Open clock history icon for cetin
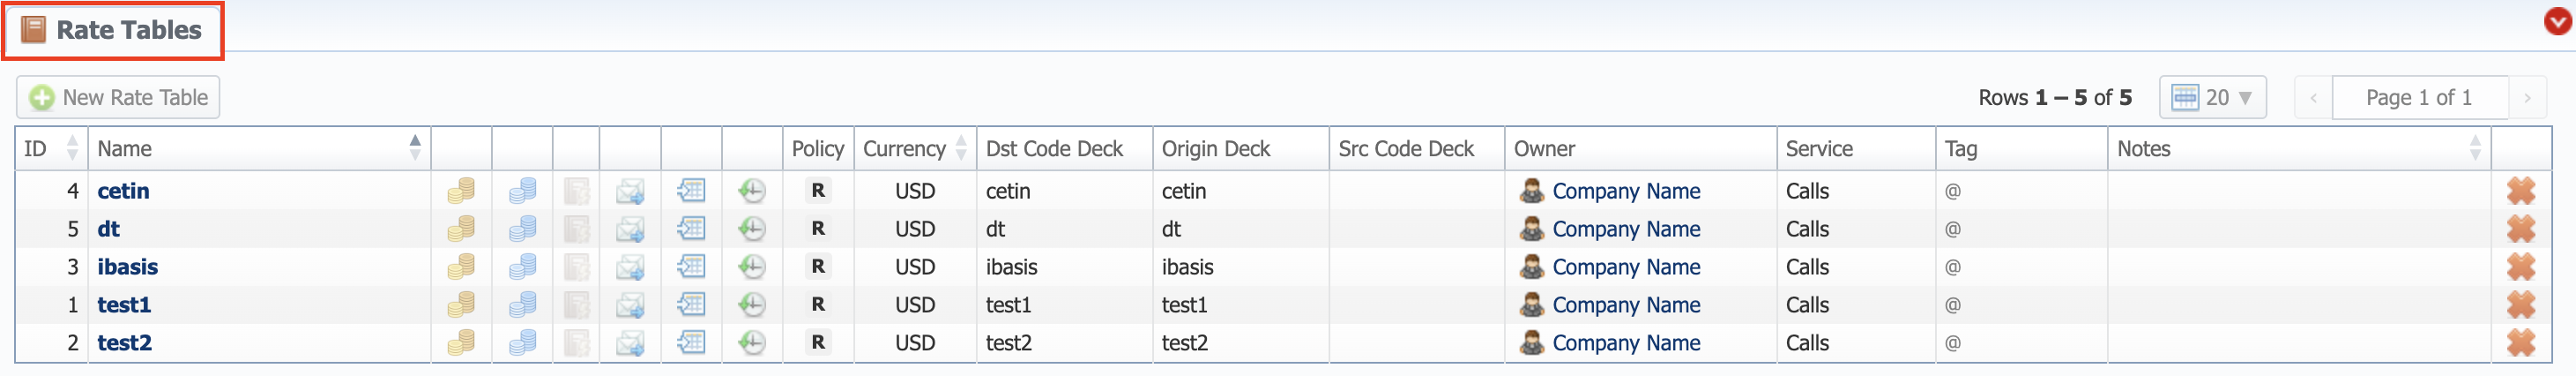The height and width of the screenshot is (376, 2576). (x=752, y=190)
